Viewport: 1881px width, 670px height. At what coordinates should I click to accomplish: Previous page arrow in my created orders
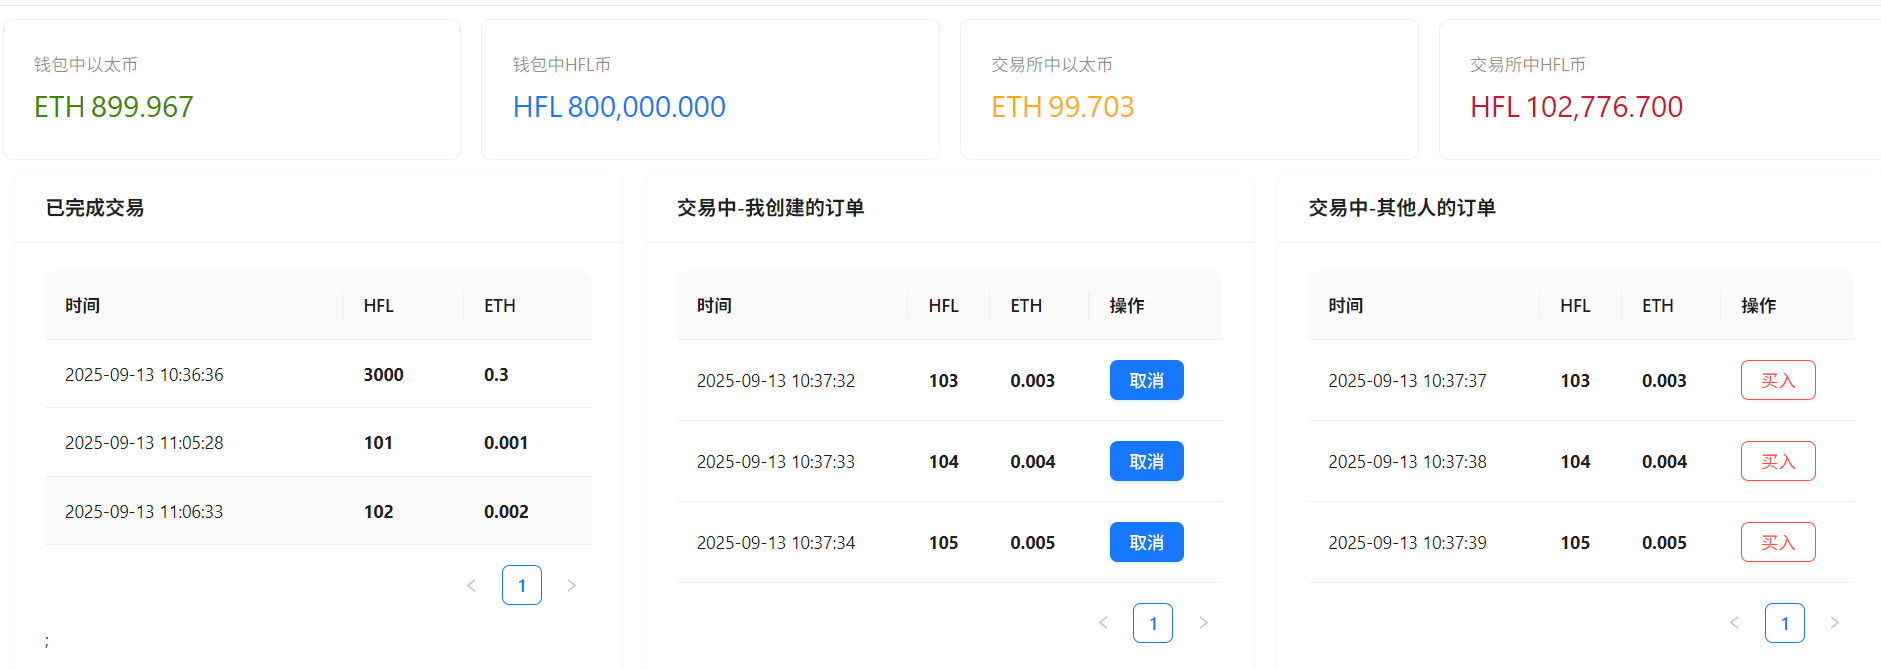[1103, 623]
